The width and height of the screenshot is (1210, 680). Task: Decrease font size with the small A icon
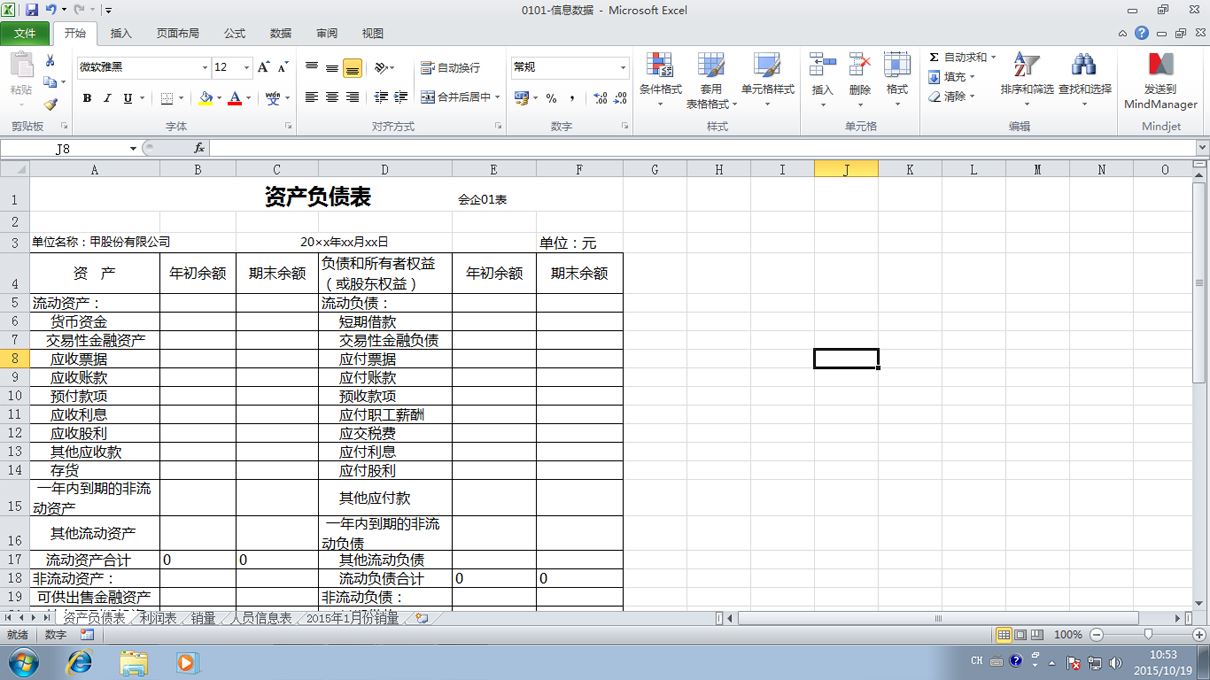point(283,67)
